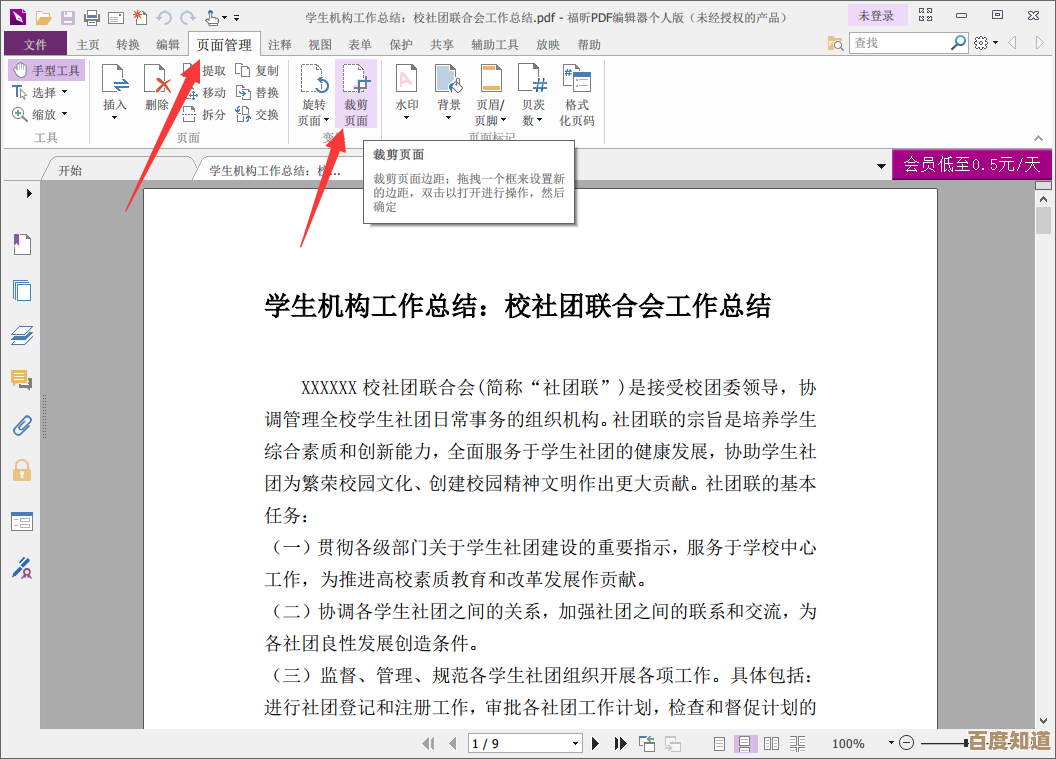Image resolution: width=1056 pixels, height=759 pixels.
Task: Open the Security padlock panel
Action: click(22, 470)
